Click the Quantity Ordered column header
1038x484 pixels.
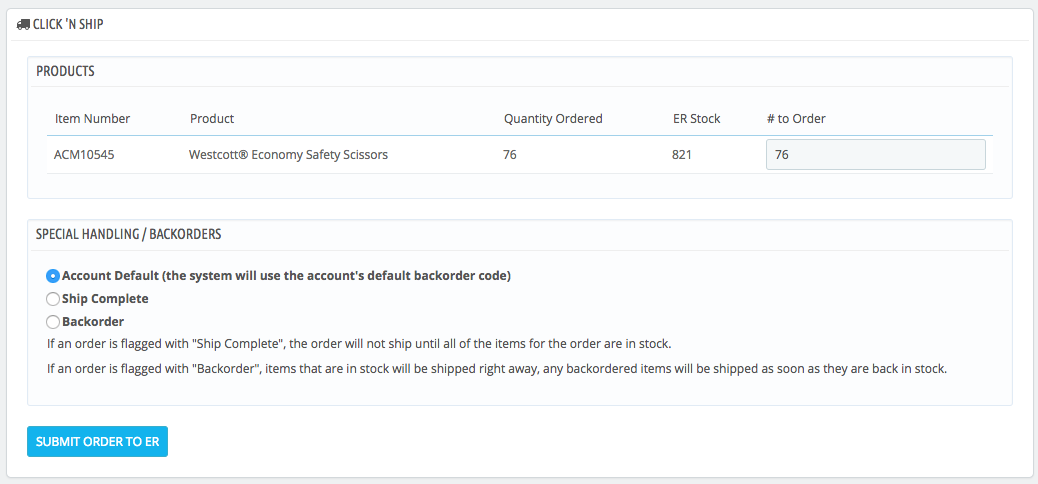pos(553,119)
